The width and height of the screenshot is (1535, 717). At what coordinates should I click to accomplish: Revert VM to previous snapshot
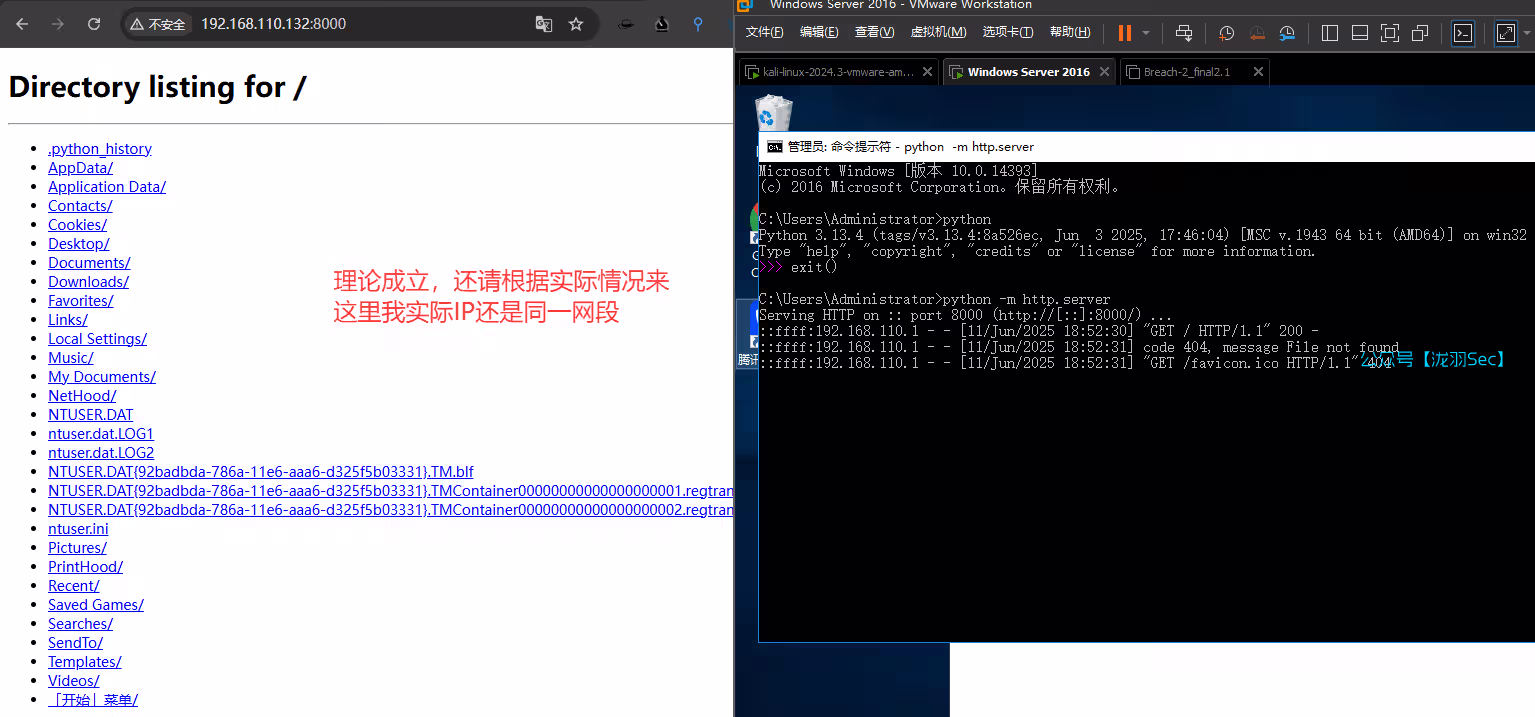[x=1257, y=33]
